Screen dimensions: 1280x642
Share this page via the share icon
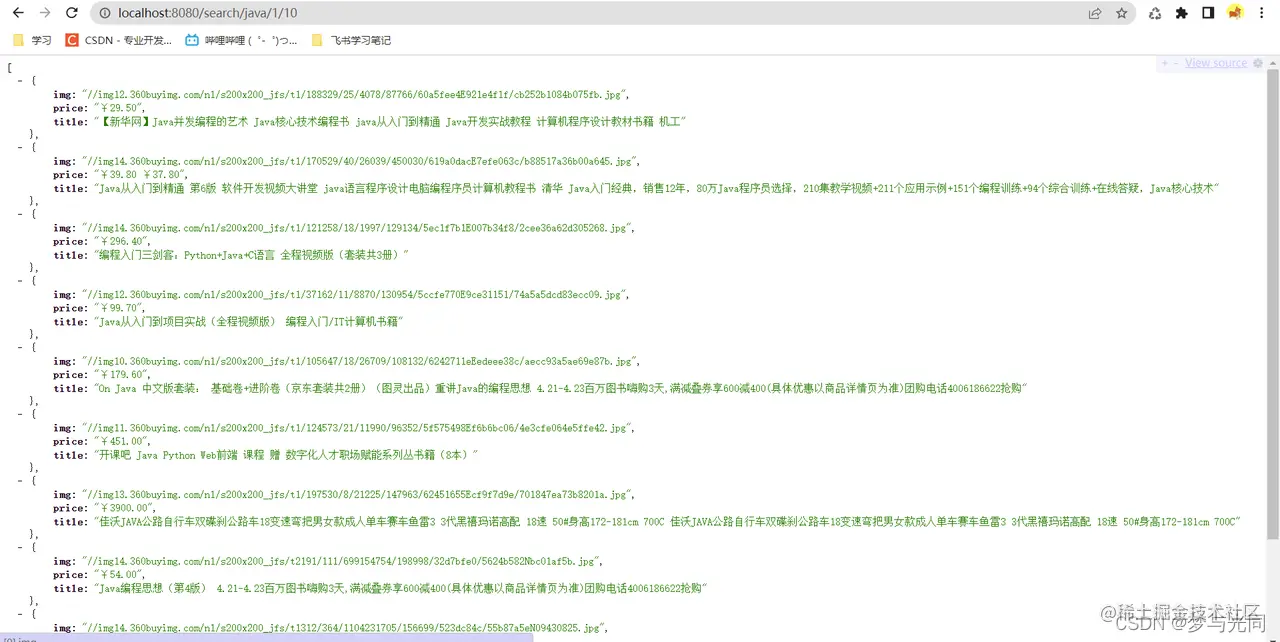[1095, 13]
